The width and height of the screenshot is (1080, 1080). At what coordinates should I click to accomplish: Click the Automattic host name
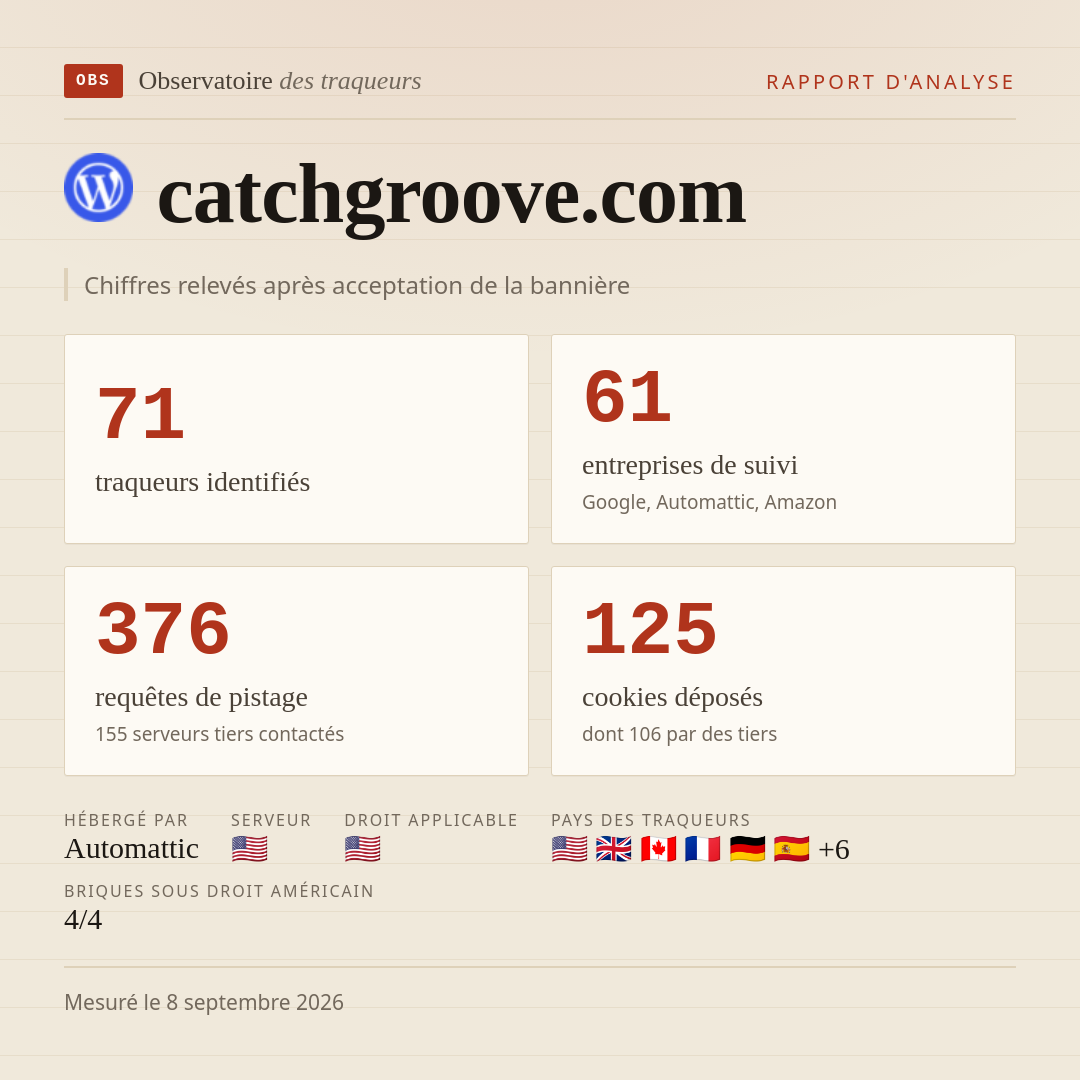click(132, 849)
